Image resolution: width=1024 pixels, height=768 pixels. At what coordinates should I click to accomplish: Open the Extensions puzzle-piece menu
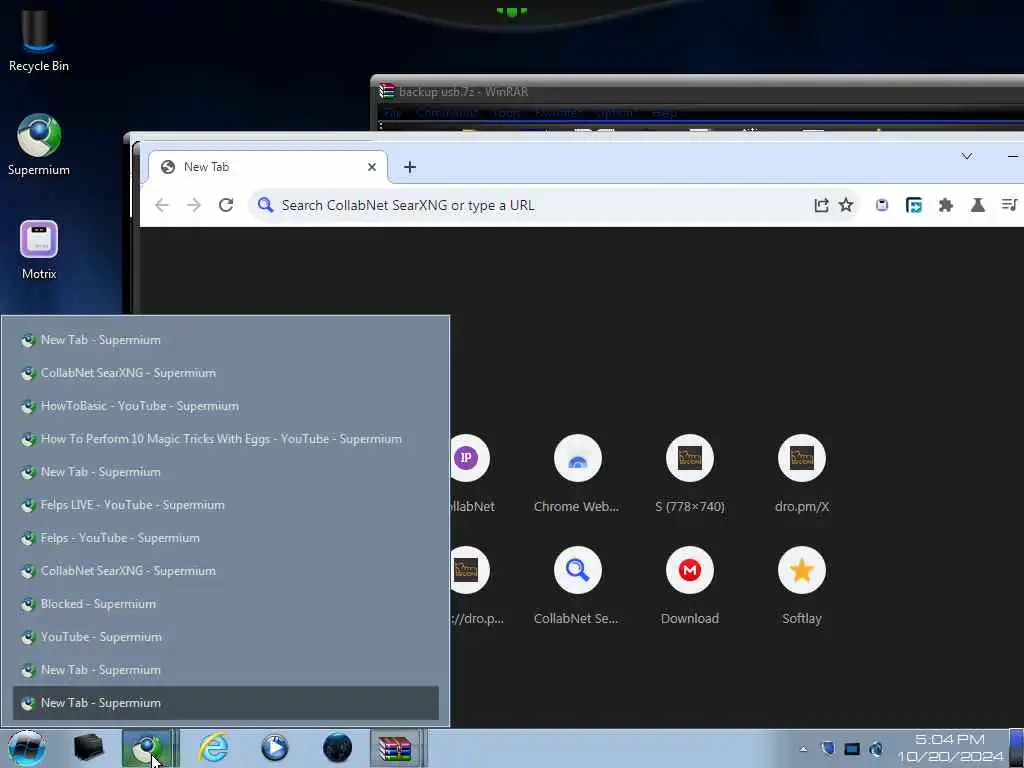[x=946, y=205]
